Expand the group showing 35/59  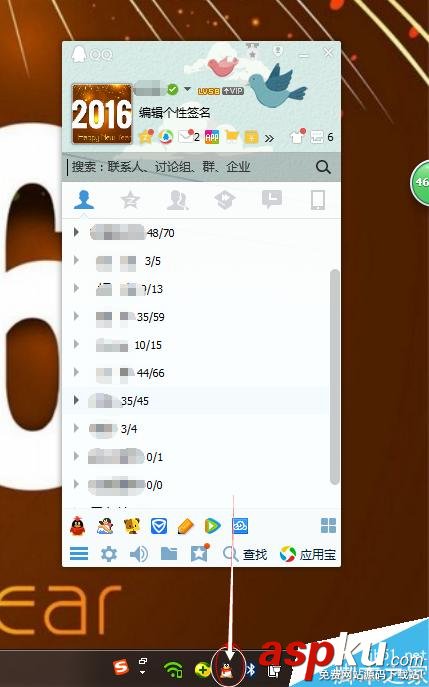click(76, 316)
